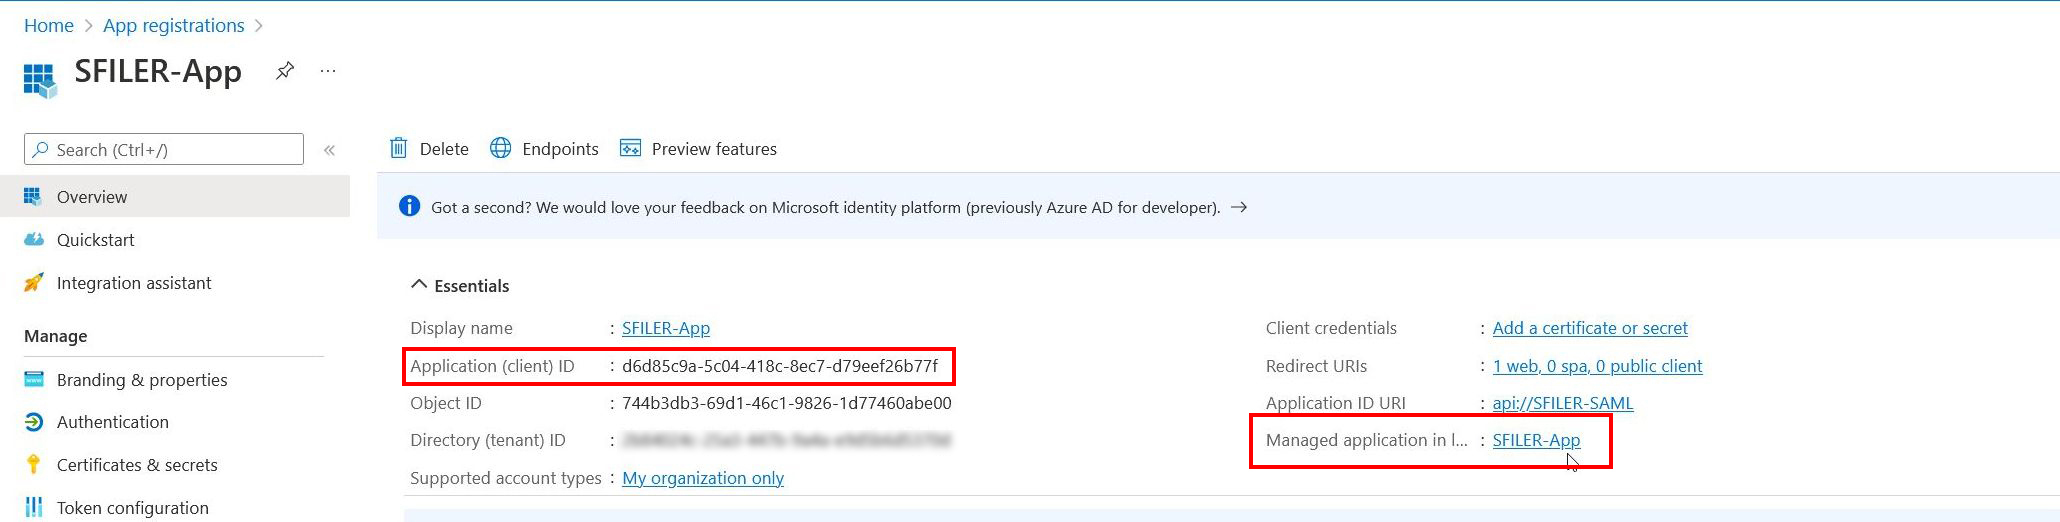
Task: Open Token configuration page
Action: tap(133, 508)
